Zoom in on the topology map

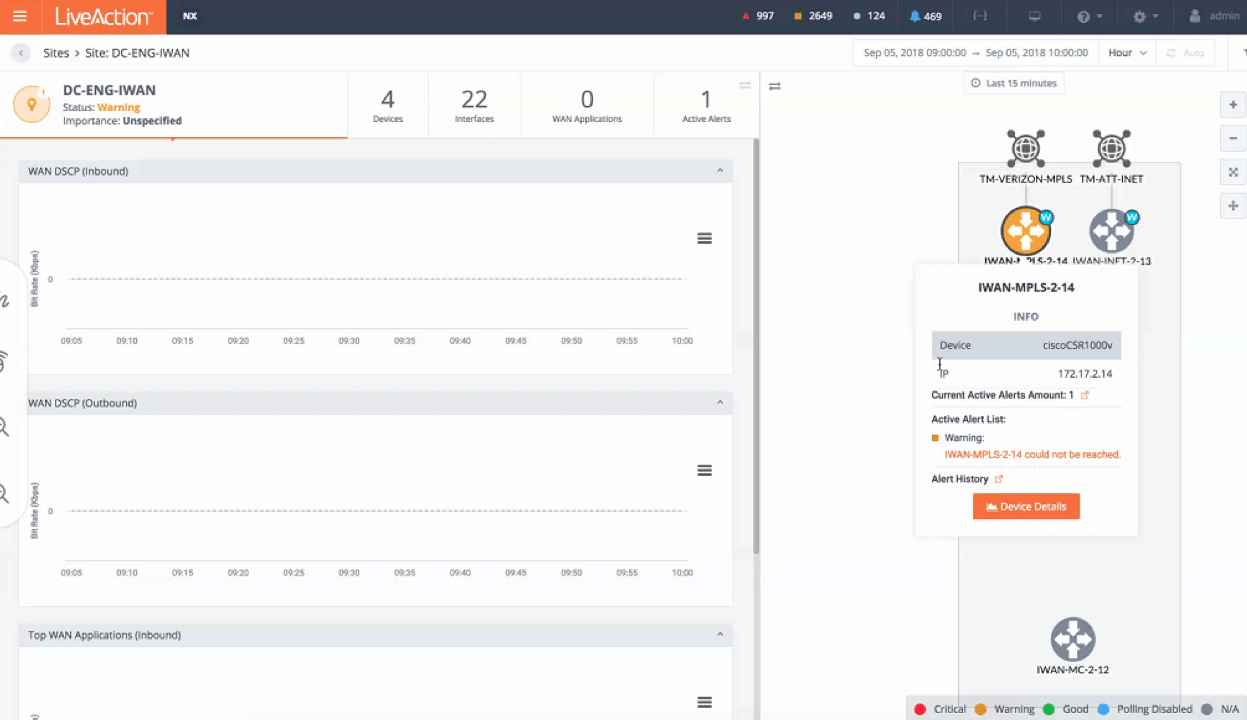1233,105
